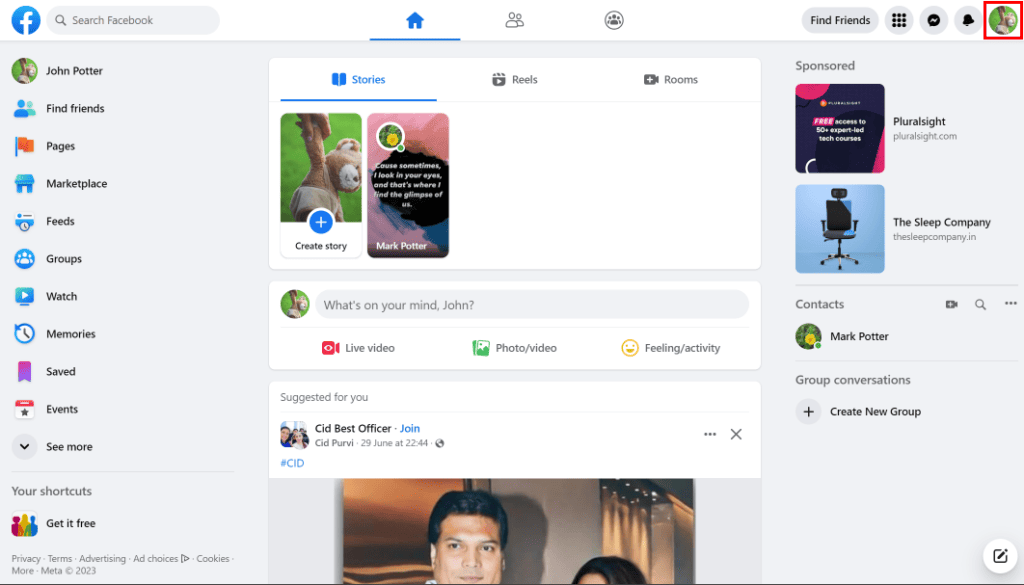
Task: Click the Facebook logo
Action: tap(25, 20)
